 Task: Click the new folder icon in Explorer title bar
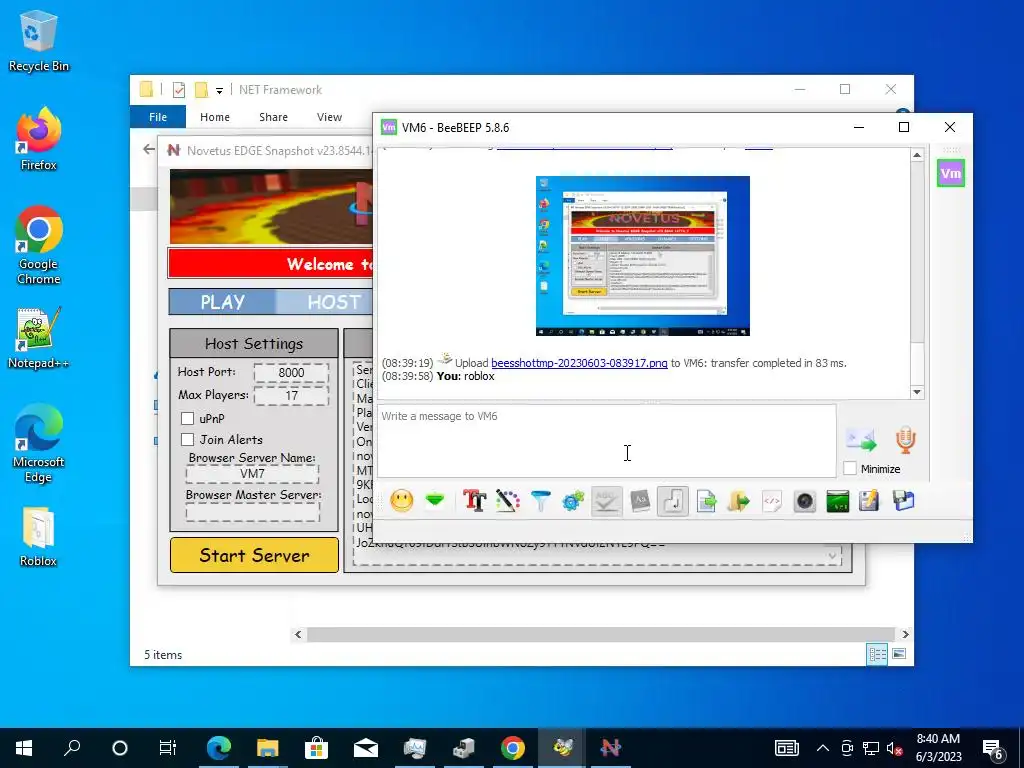201,90
